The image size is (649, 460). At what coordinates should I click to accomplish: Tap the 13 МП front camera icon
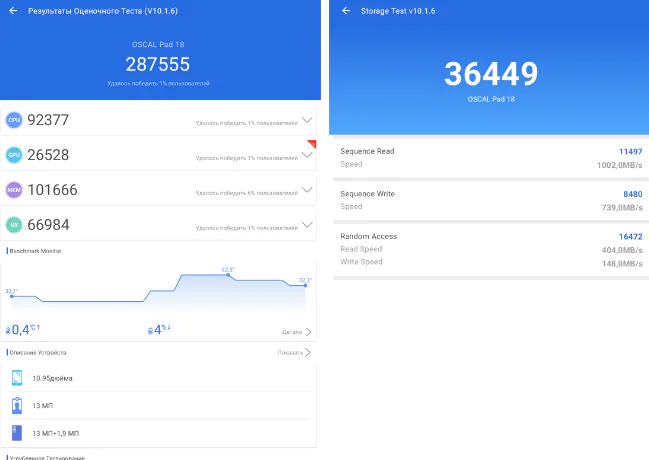pyautogui.click(x=17, y=406)
